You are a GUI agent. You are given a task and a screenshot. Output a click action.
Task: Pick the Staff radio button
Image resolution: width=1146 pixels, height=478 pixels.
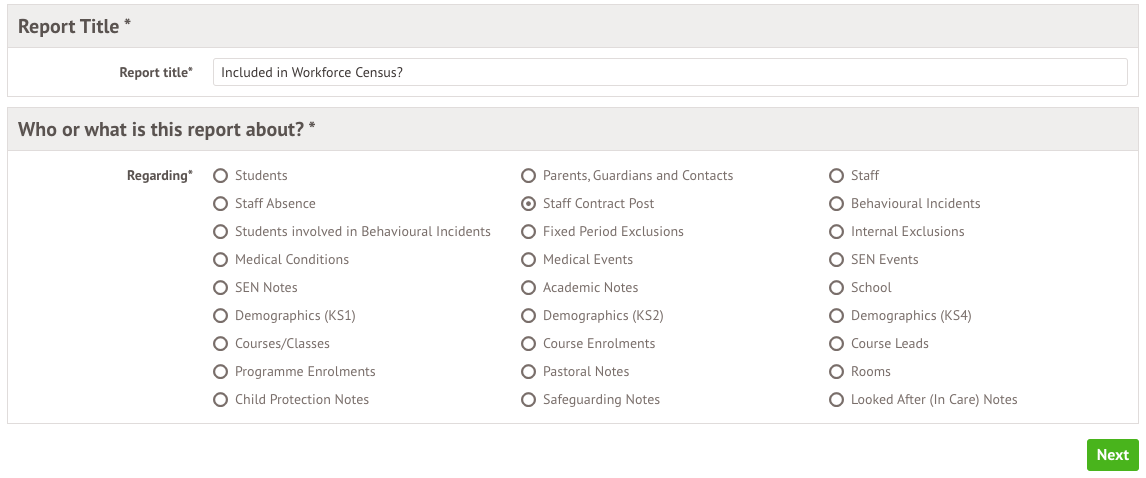(837, 176)
